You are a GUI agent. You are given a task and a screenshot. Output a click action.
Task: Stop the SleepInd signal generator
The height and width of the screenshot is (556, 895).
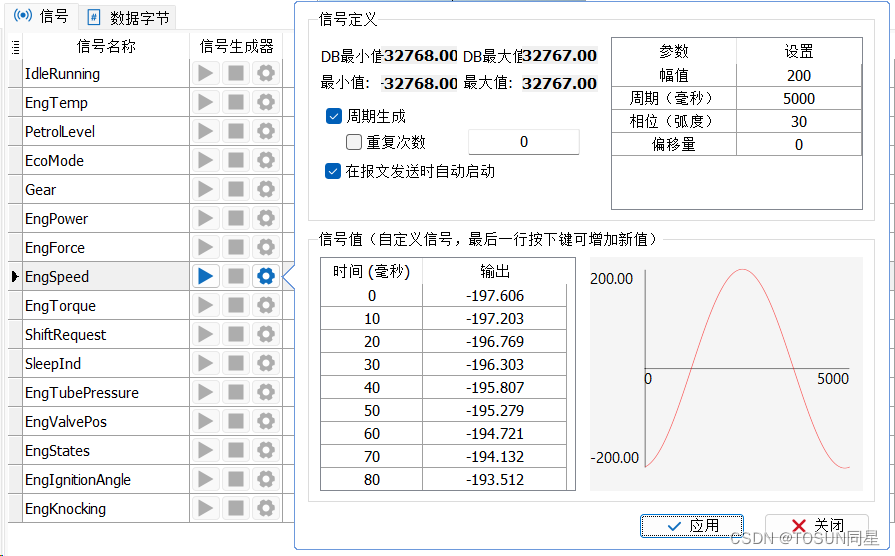click(x=236, y=364)
